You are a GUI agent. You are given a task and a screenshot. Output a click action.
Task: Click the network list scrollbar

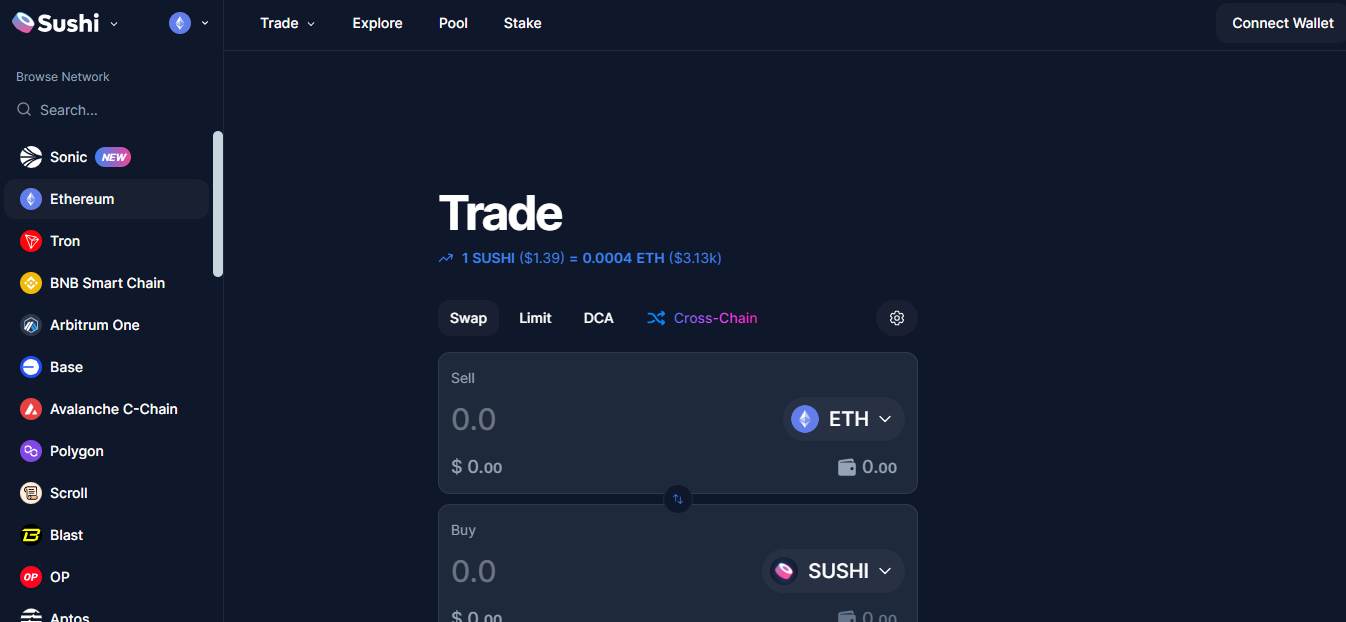pos(218,204)
